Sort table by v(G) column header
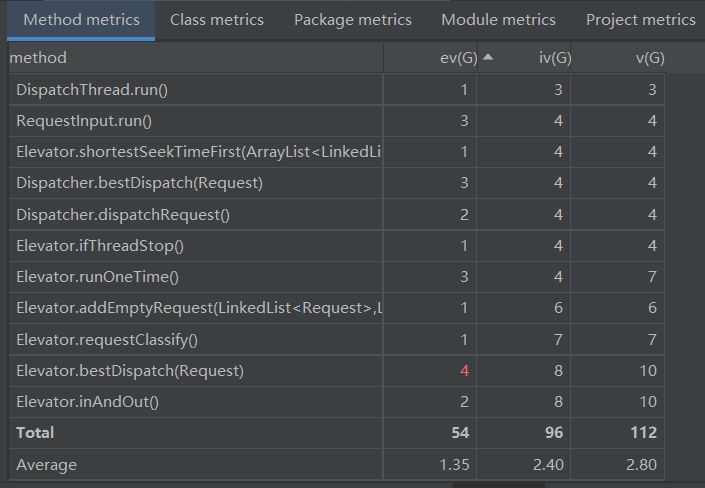705x488 pixels. click(649, 58)
